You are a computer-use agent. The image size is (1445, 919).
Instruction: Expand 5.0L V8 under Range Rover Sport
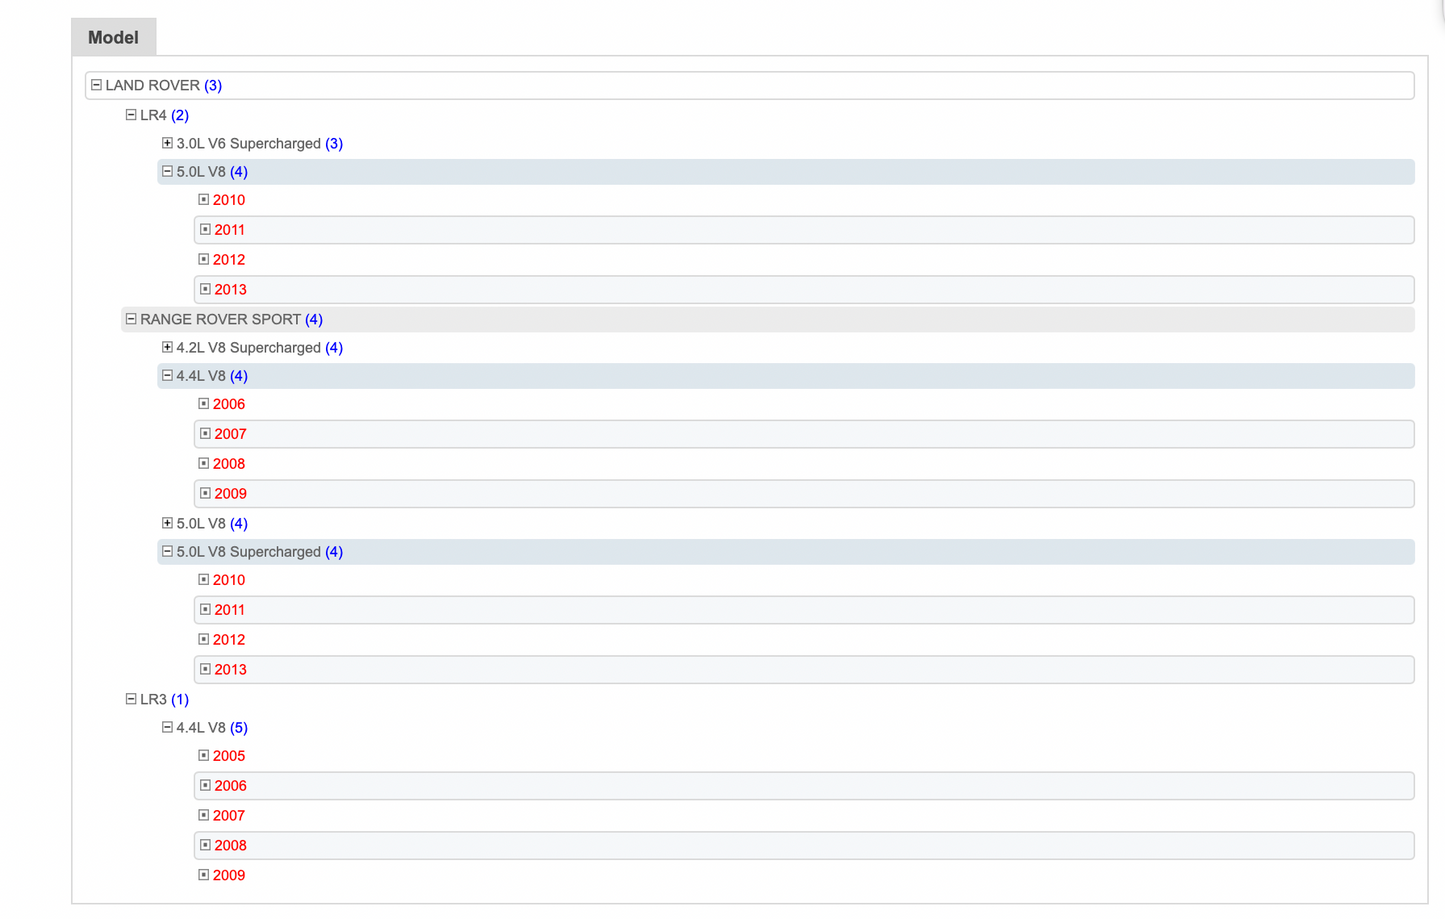(x=167, y=523)
